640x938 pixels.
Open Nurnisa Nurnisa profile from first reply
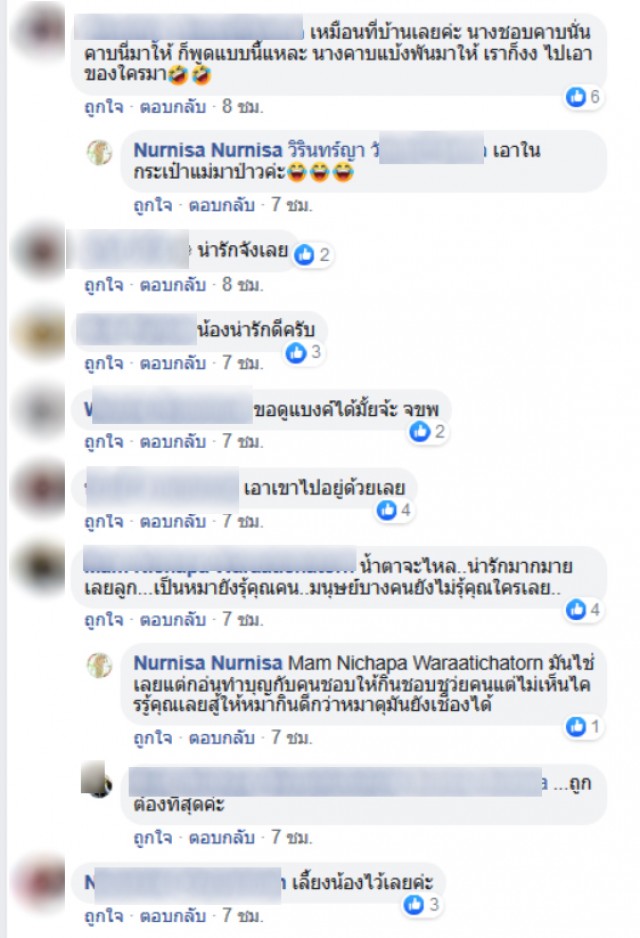(x=208, y=150)
